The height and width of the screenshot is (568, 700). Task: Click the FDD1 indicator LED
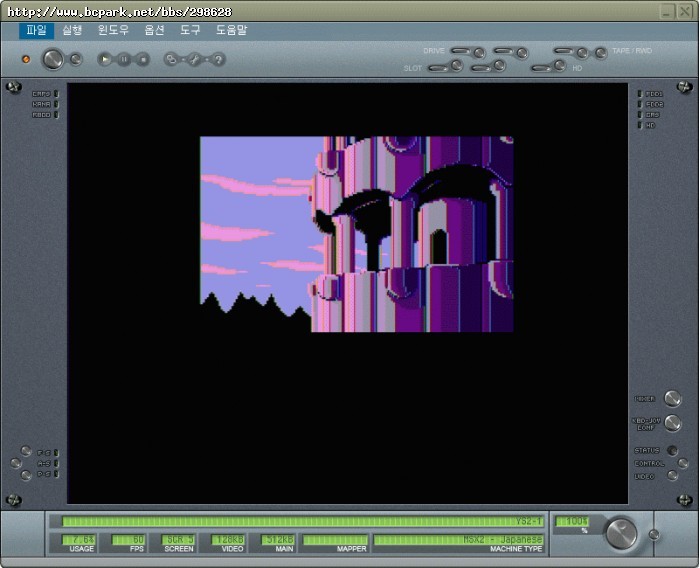pyautogui.click(x=640, y=94)
